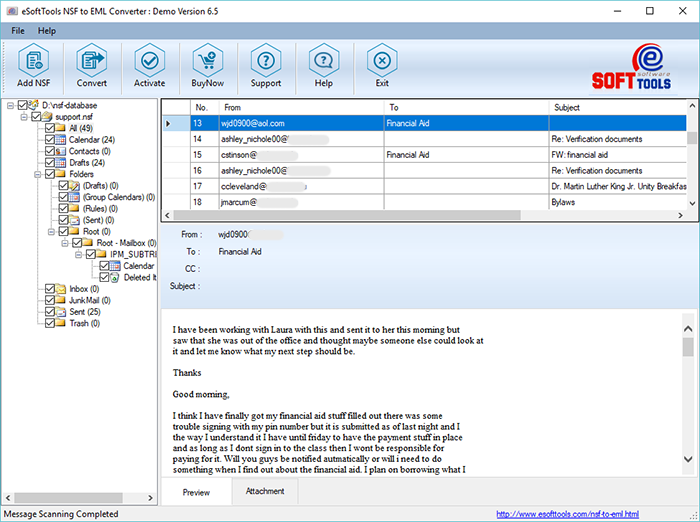Click the Sent (25) folder icon
The height and width of the screenshot is (522, 700).
[x=61, y=312]
